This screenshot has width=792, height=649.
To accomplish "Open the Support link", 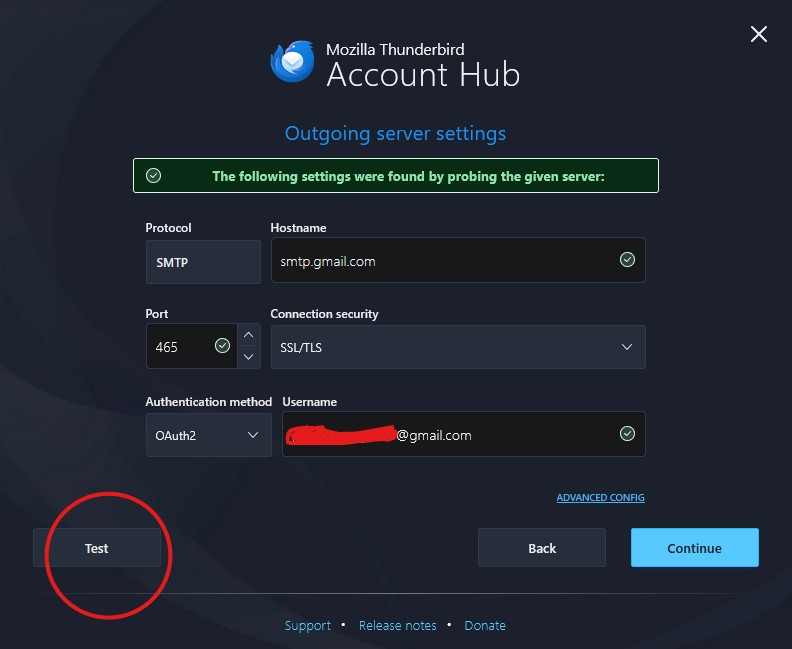I will click(x=308, y=625).
